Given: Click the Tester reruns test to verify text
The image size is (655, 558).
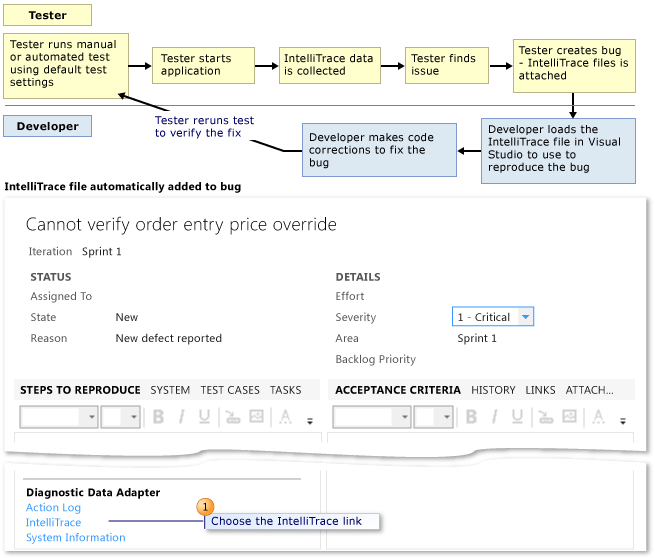Looking at the screenshot, I should pyautogui.click(x=204, y=127).
